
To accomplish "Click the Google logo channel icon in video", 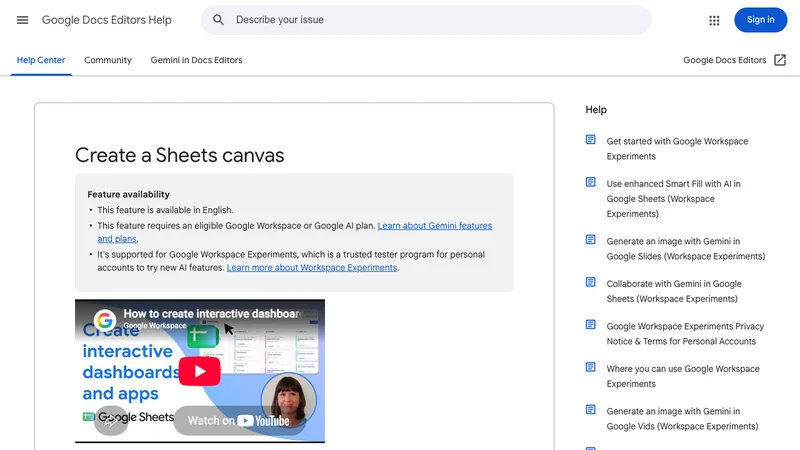I will (105, 320).
